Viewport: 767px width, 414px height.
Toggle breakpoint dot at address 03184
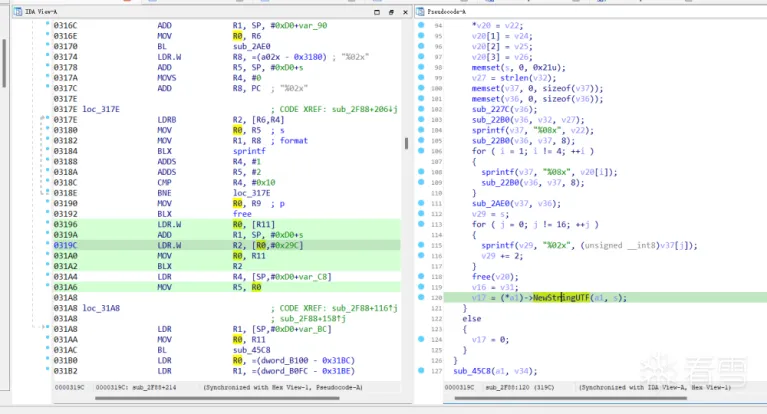(47, 149)
